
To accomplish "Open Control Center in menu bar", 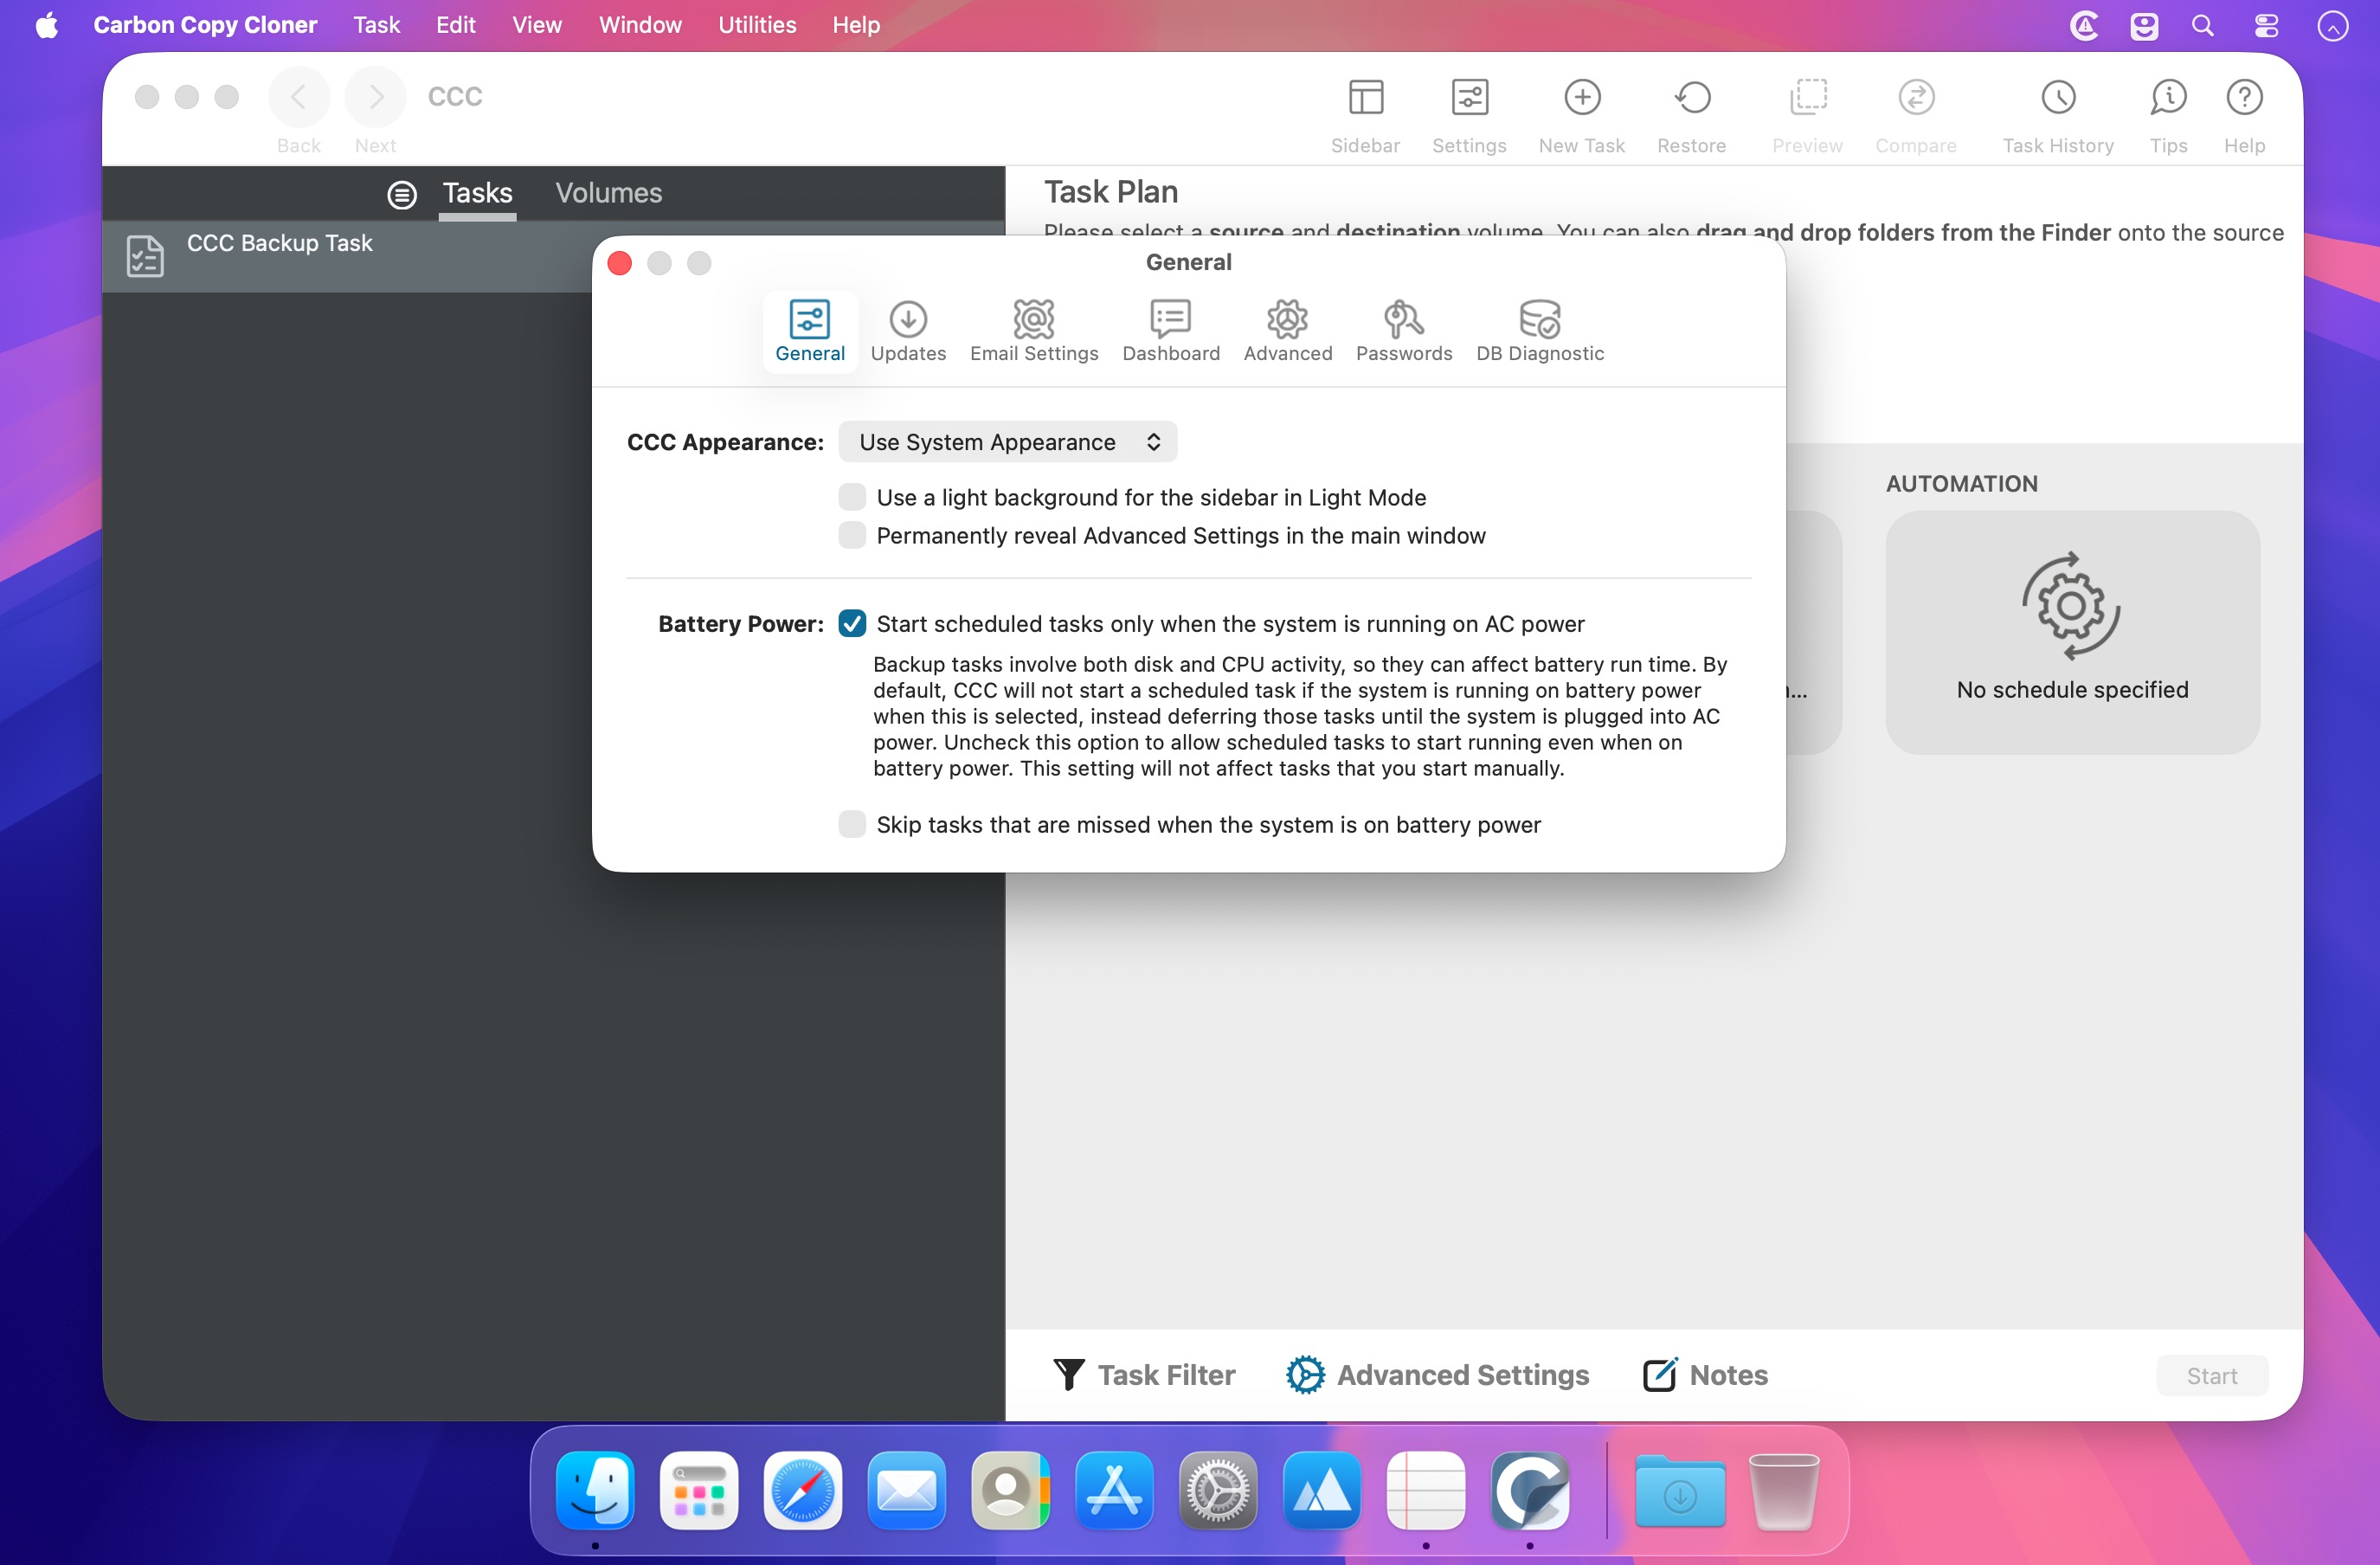I will pos(2266,26).
